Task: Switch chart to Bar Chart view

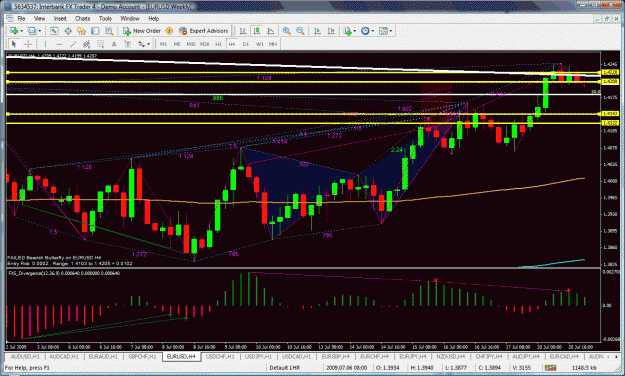Action: coord(243,31)
